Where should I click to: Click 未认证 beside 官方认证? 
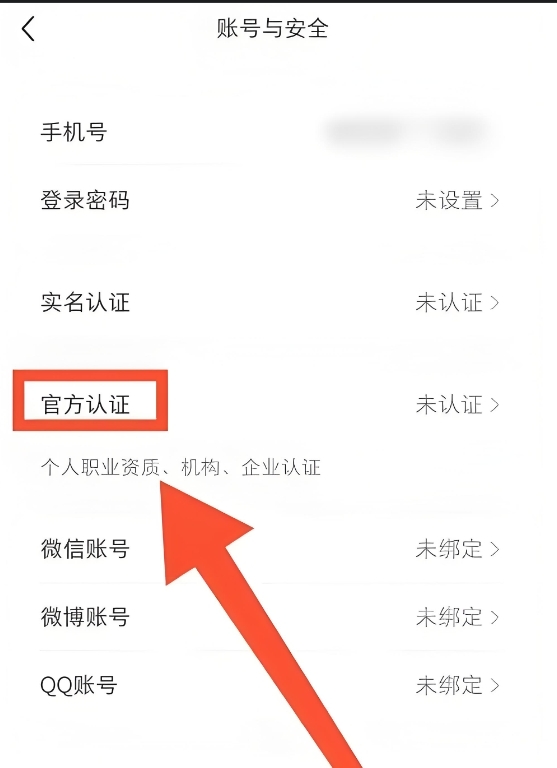click(449, 405)
